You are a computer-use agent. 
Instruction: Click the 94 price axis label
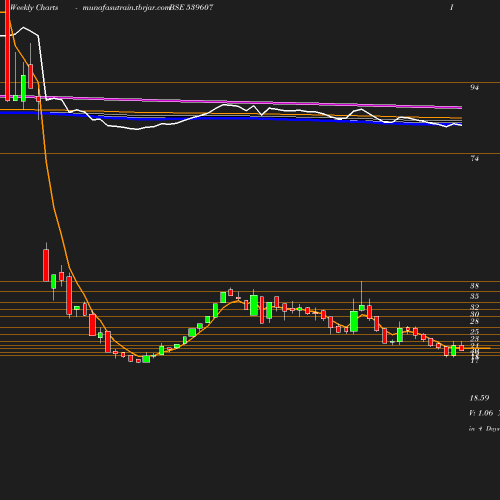pyautogui.click(x=474, y=87)
